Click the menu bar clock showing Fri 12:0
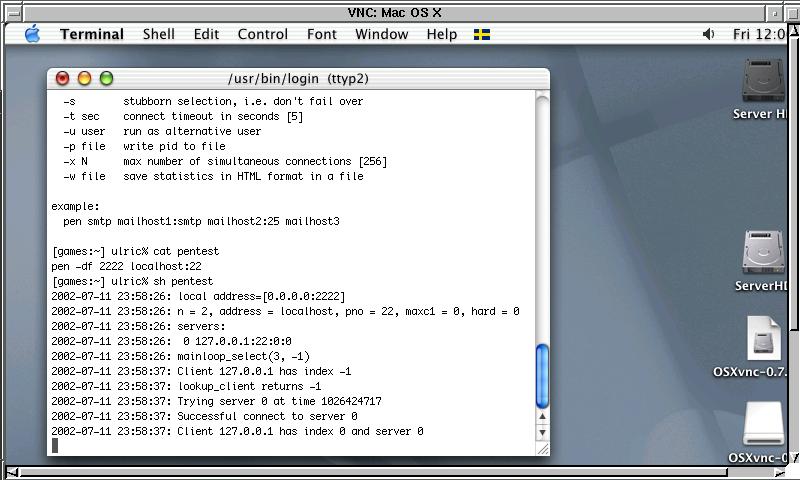This screenshot has height=480, width=800. [759, 34]
